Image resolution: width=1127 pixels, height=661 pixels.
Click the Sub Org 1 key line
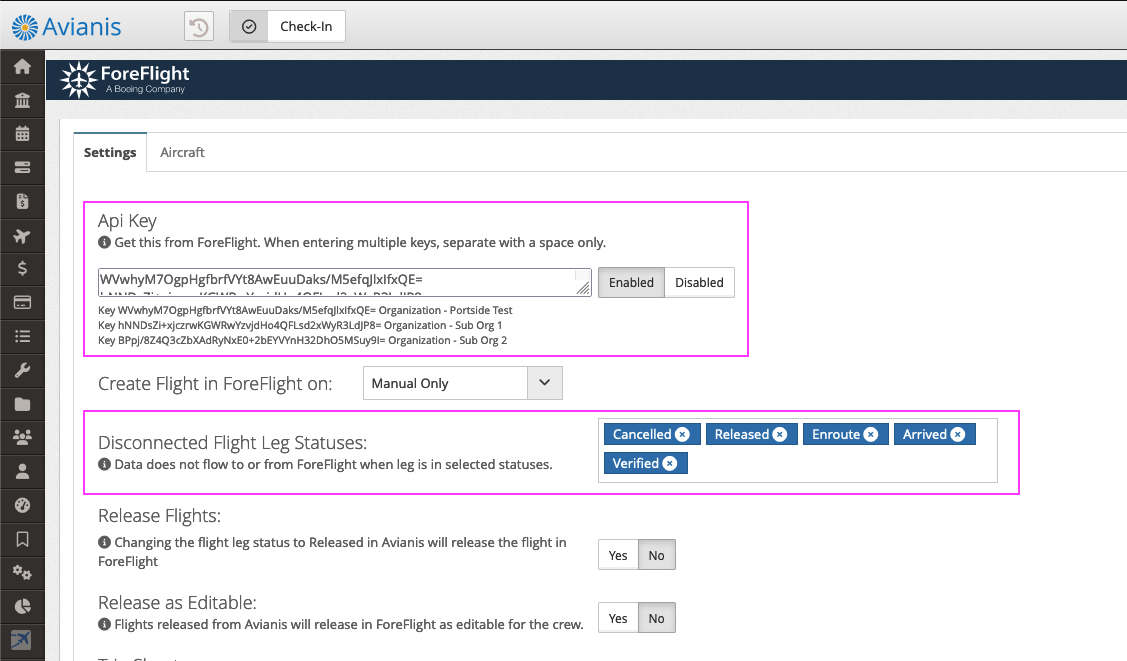tap(300, 325)
